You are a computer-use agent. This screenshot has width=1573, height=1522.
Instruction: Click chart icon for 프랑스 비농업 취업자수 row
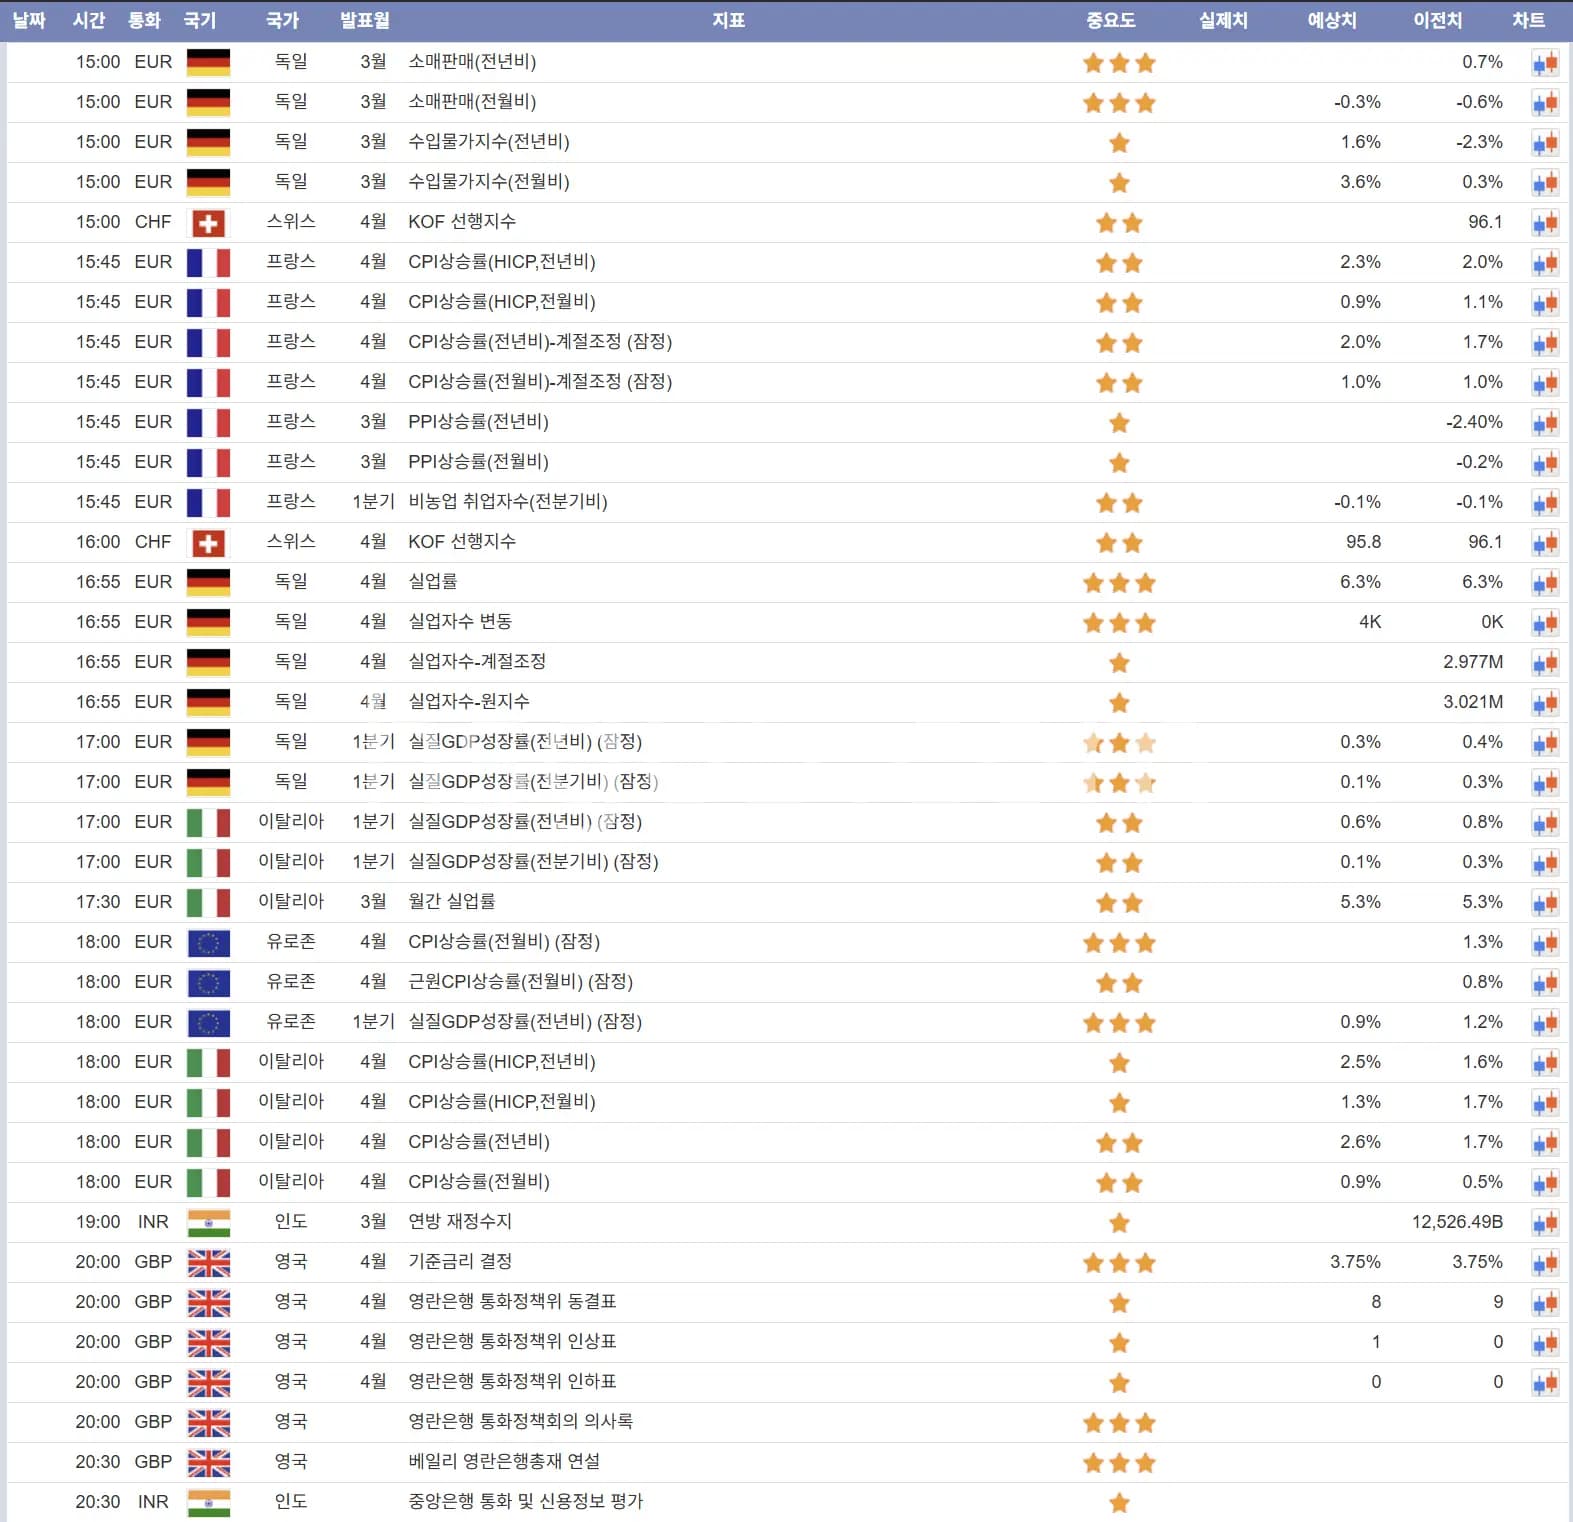click(x=1545, y=503)
